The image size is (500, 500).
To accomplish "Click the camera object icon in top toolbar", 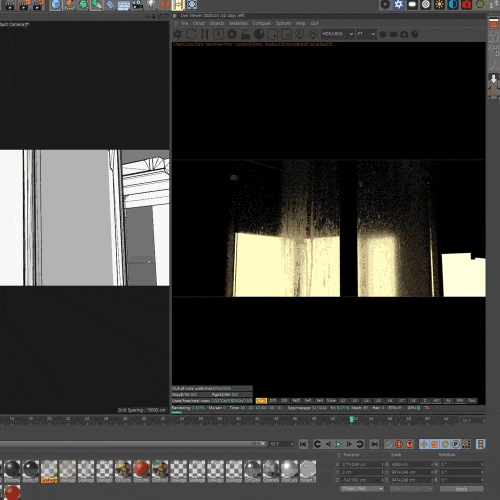I will tap(137, 4).
